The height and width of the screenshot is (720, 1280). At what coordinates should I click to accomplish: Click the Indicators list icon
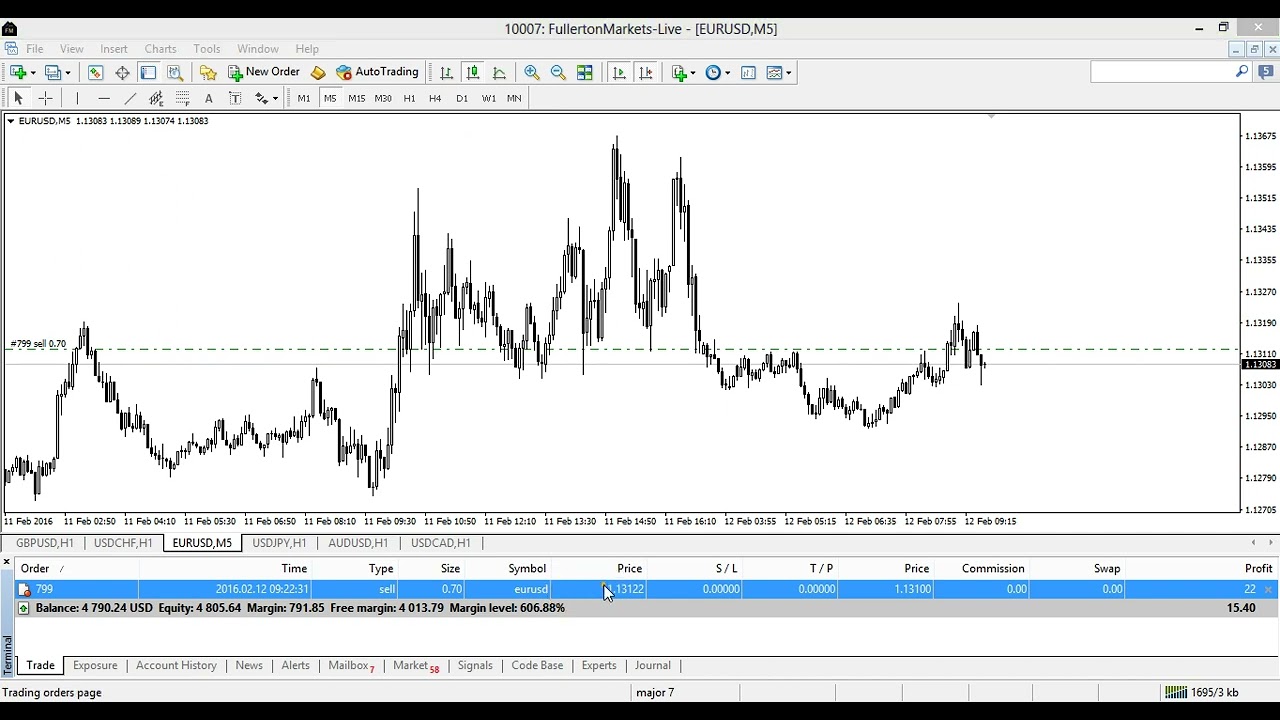pyautogui.click(x=679, y=72)
